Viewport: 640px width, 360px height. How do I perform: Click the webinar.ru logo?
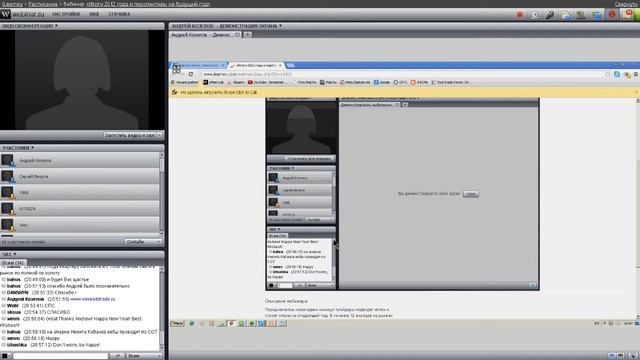(22, 14)
